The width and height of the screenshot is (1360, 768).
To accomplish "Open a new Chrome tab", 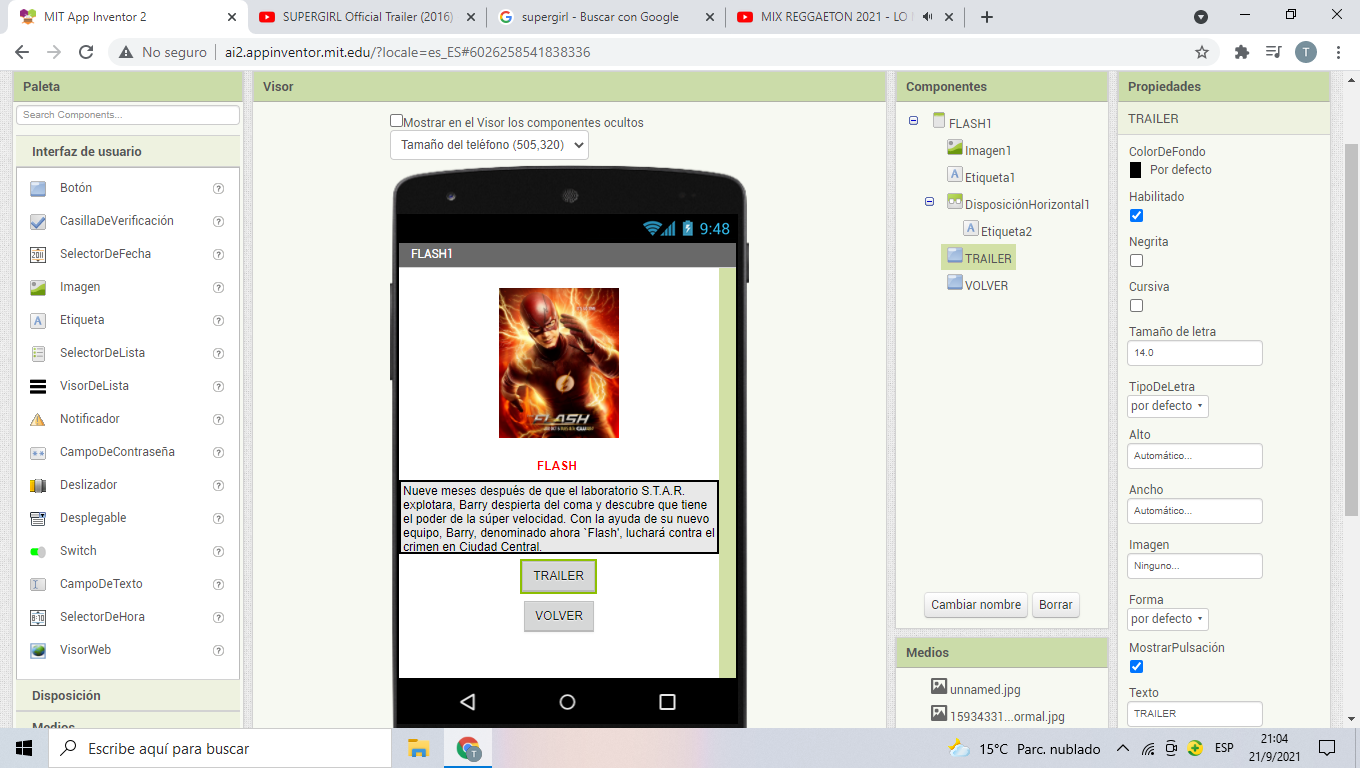I will (987, 17).
